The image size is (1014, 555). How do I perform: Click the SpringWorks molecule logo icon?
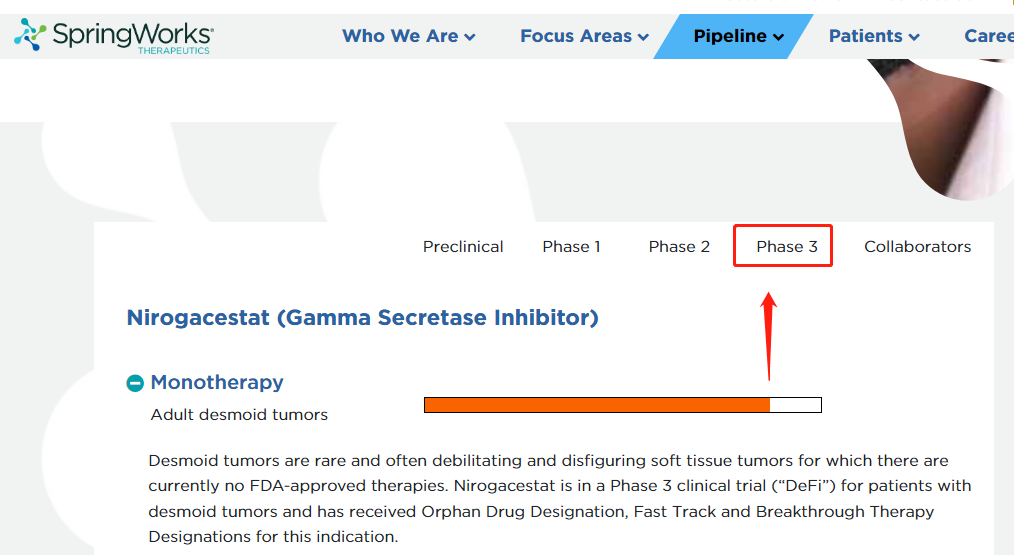pos(30,34)
